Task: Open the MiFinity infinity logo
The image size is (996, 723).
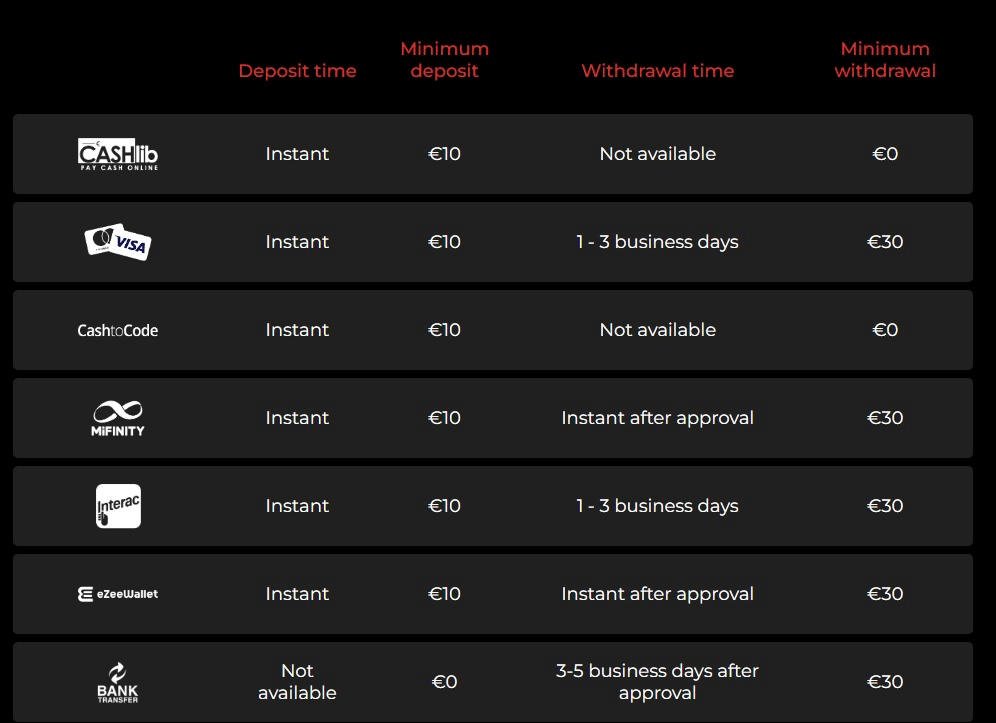Action: (118, 418)
